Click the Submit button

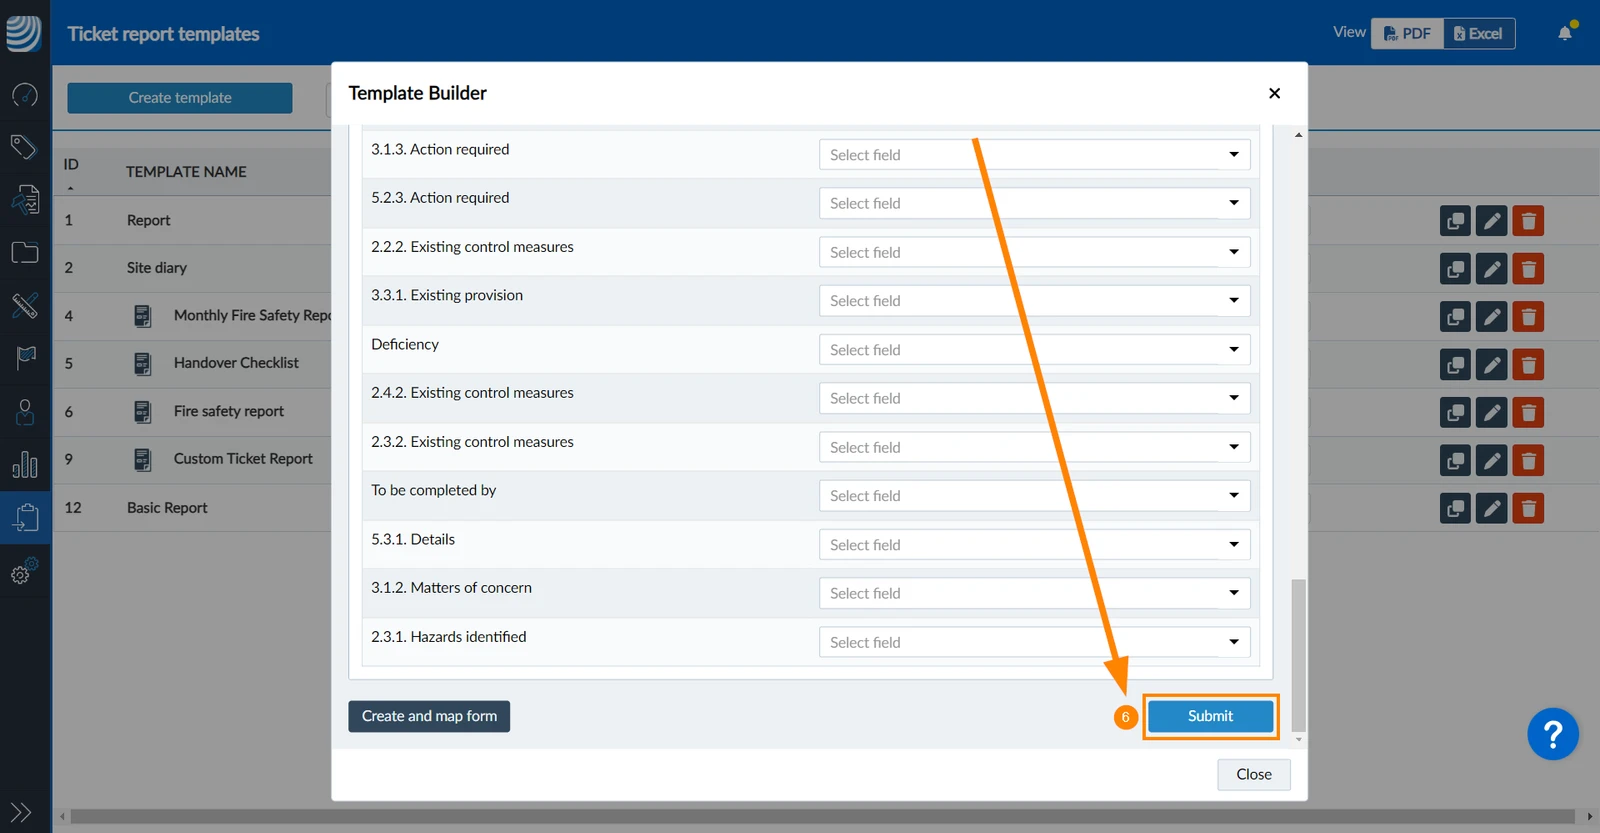coord(1210,716)
